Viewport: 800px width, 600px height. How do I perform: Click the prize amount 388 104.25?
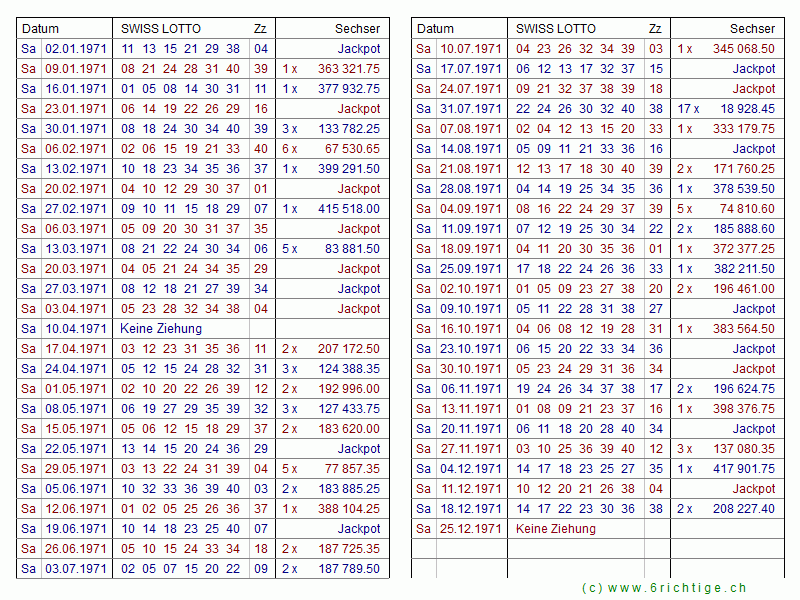349,509
